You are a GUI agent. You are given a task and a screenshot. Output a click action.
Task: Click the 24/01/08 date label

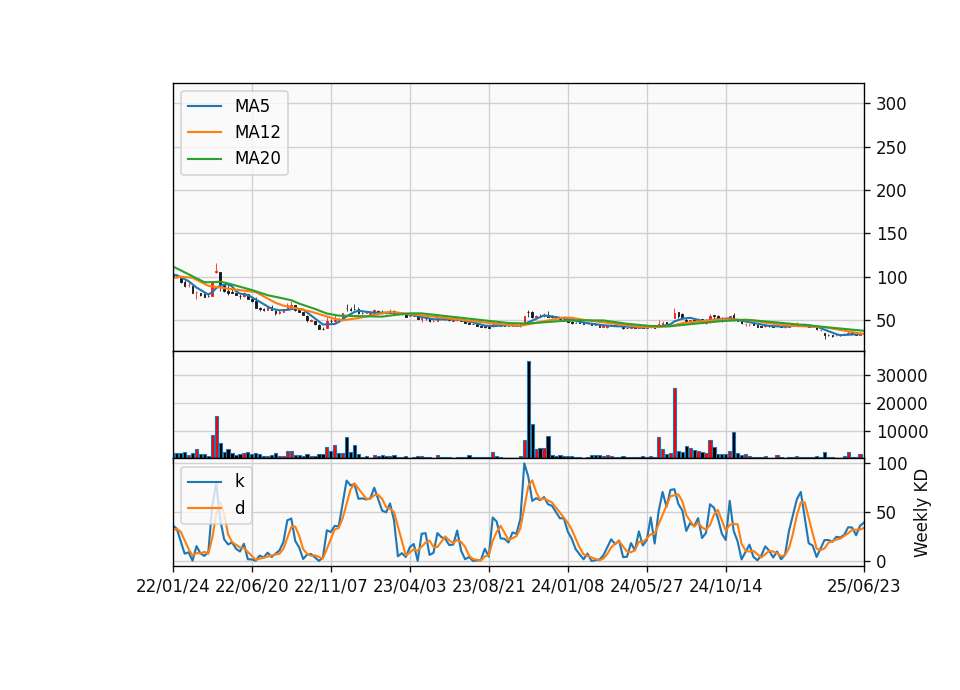568,586
